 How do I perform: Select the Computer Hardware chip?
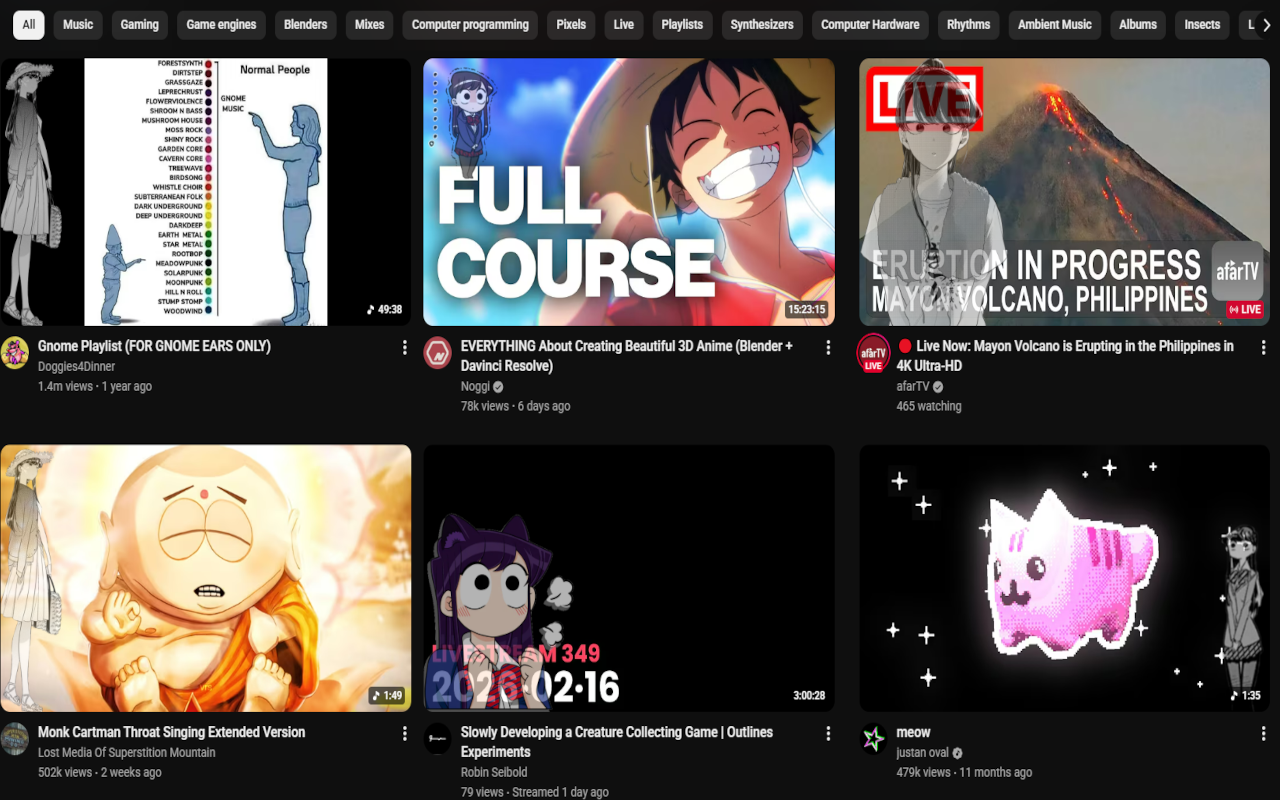[x=870, y=25]
